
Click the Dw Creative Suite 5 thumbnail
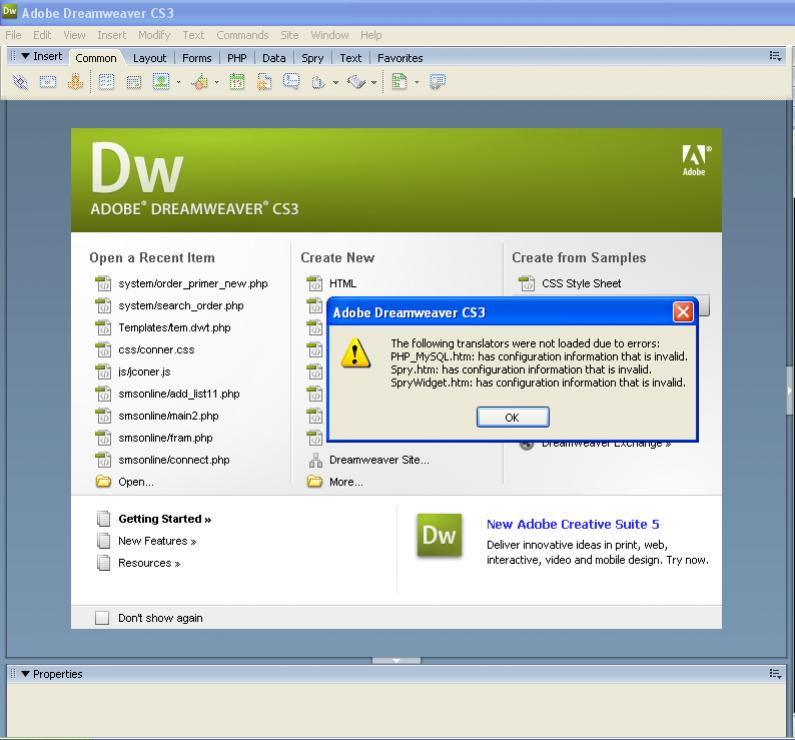point(440,535)
